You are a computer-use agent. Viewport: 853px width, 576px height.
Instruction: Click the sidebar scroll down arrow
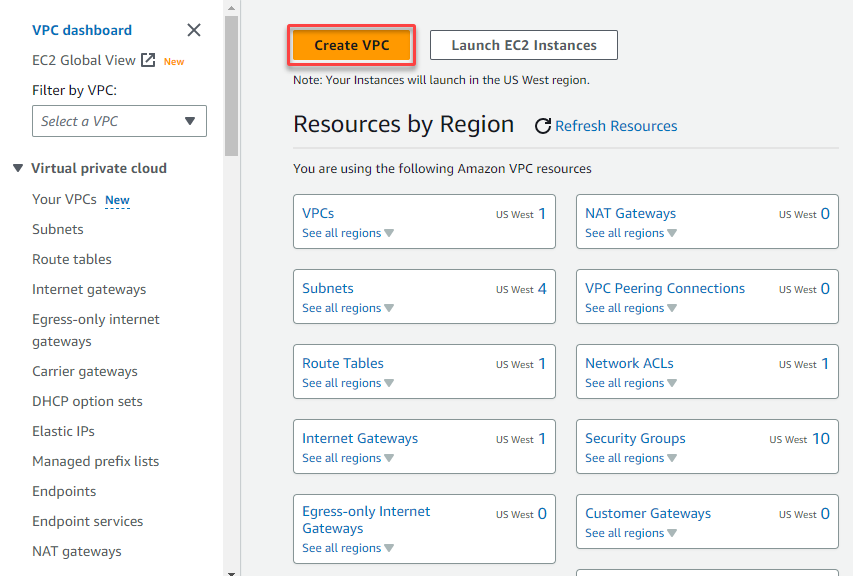click(x=231, y=572)
